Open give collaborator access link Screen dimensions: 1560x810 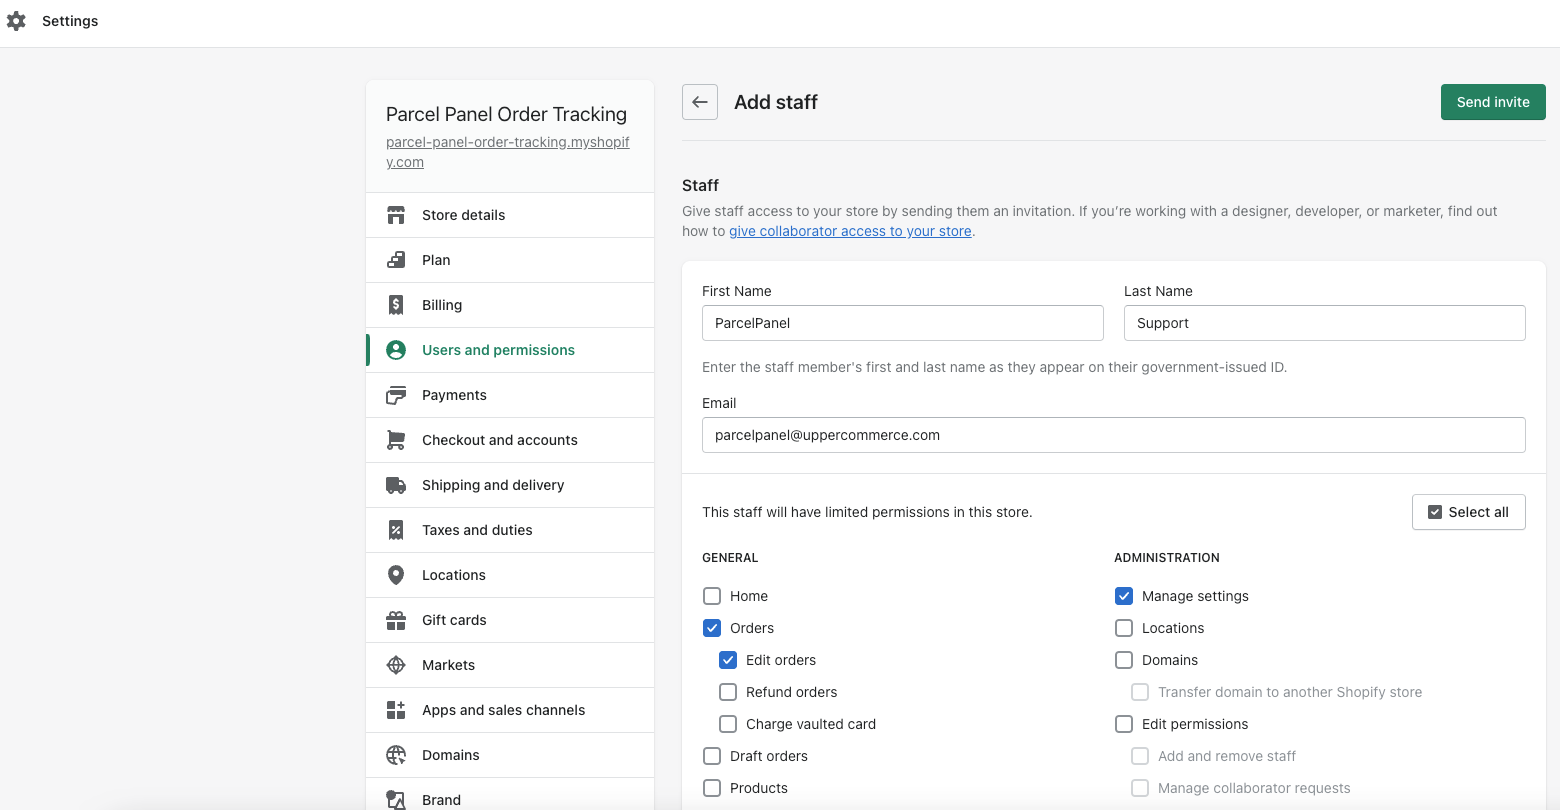850,231
